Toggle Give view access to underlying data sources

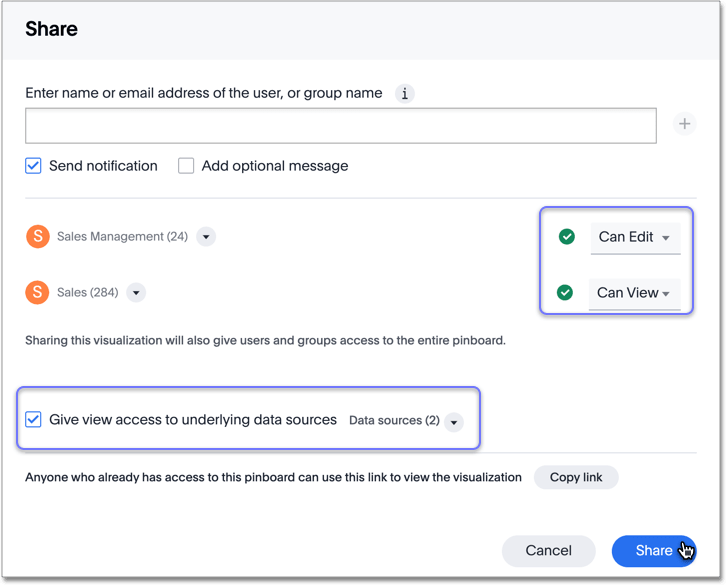click(34, 420)
